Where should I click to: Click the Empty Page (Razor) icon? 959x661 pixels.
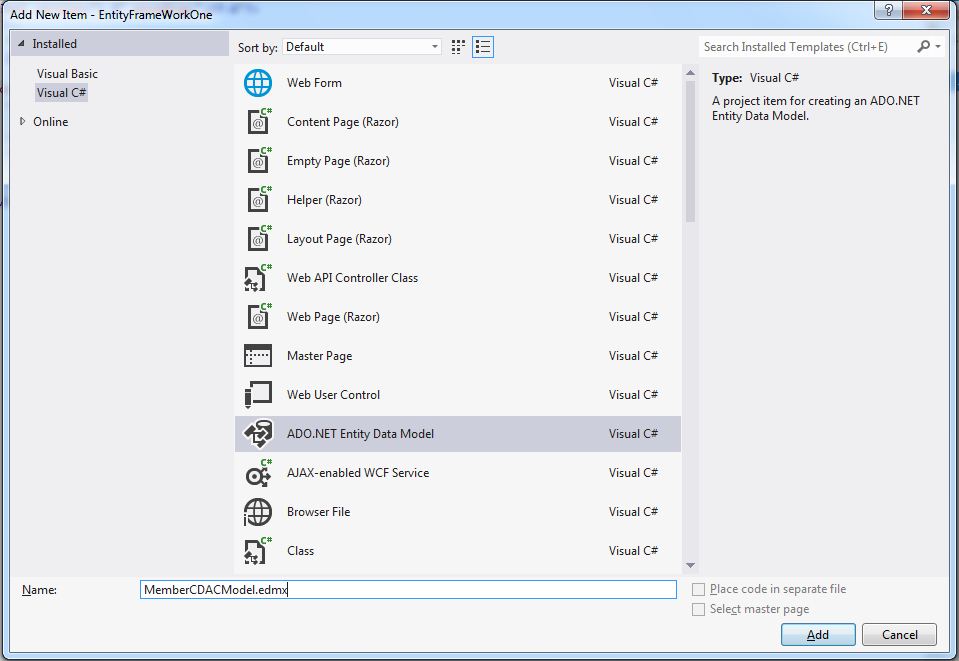[x=259, y=161]
